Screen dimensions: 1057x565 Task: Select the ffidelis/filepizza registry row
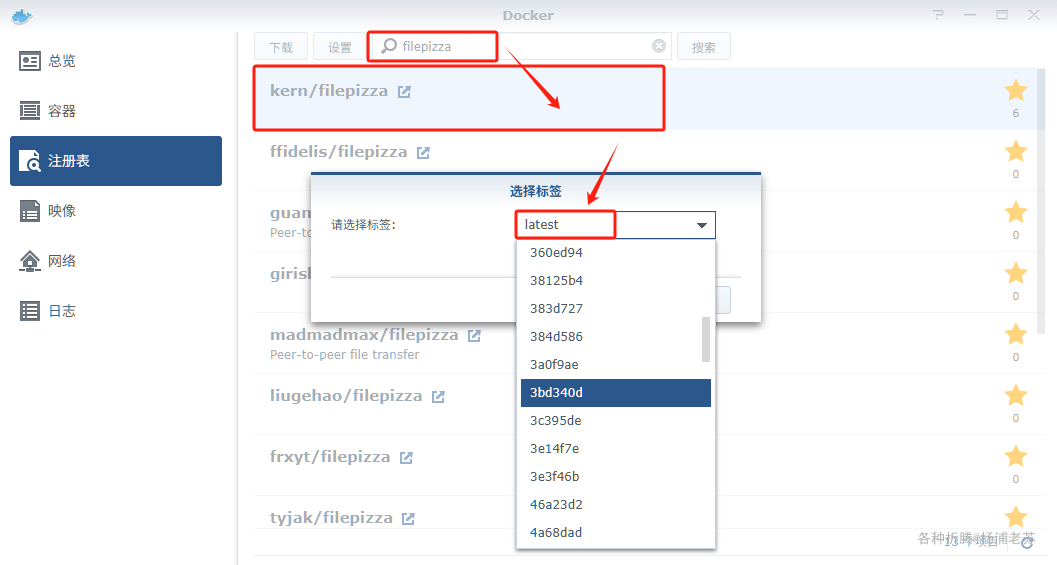click(x=646, y=160)
